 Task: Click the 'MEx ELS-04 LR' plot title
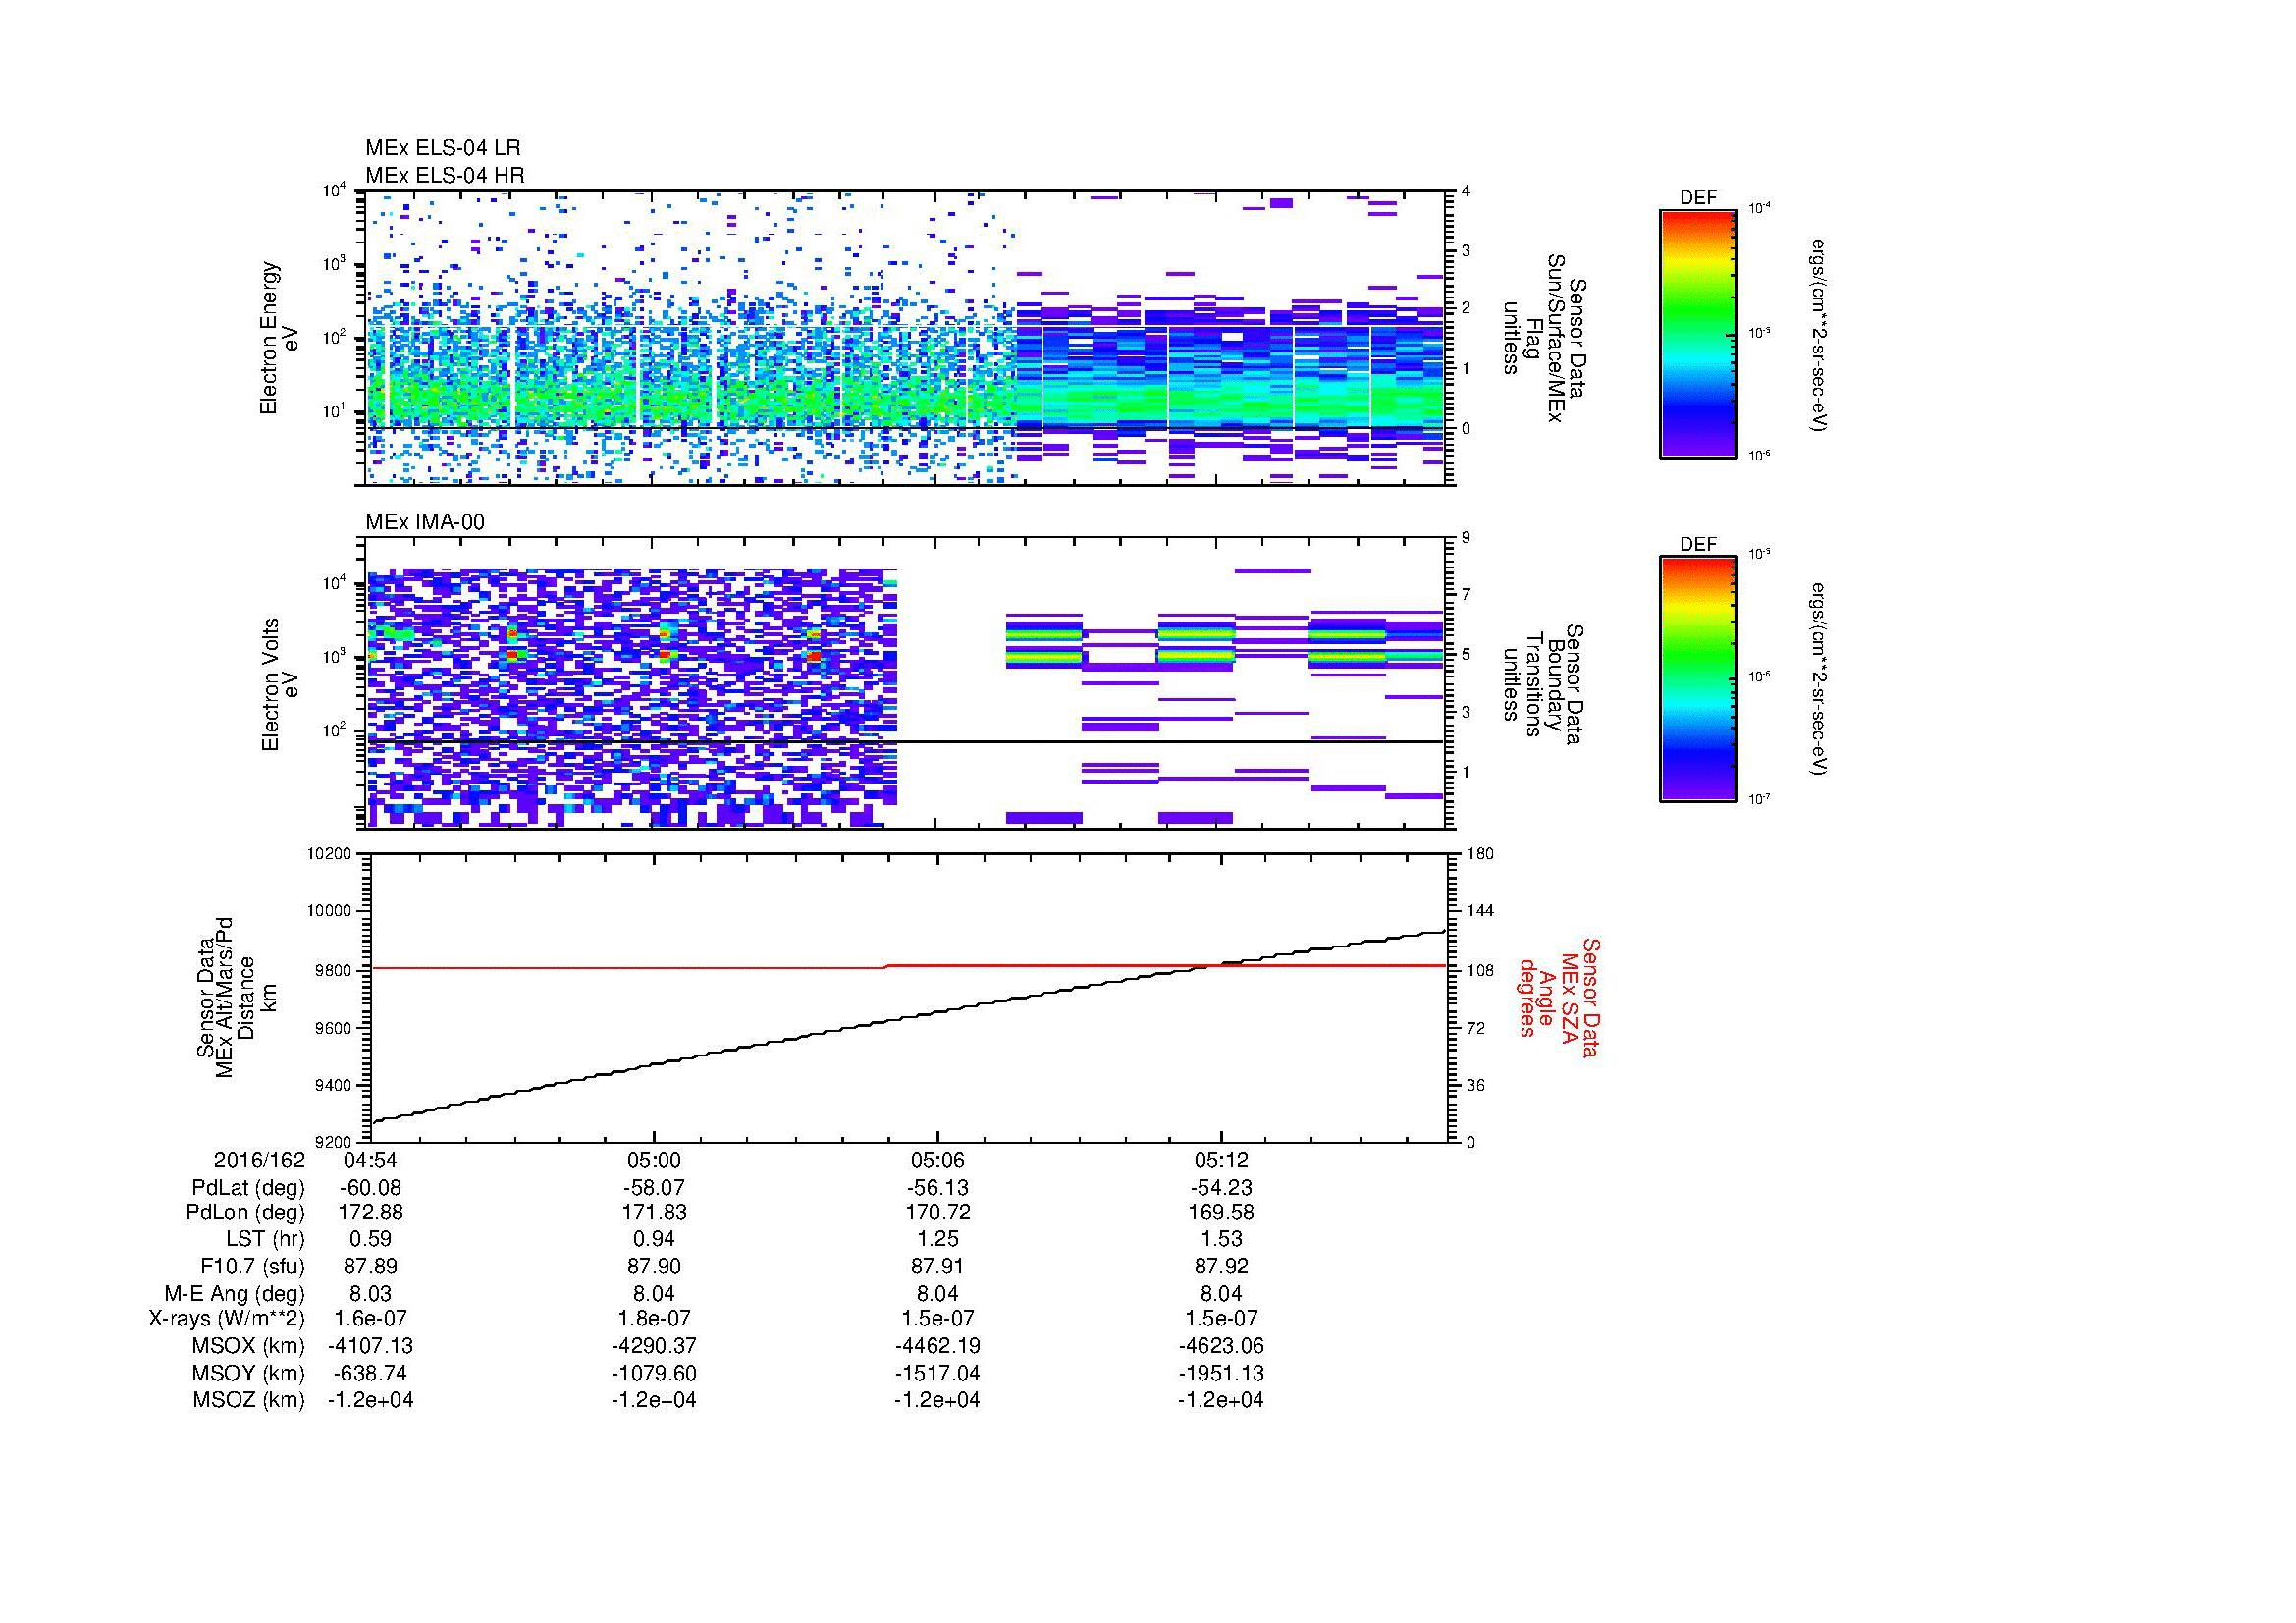(x=443, y=148)
